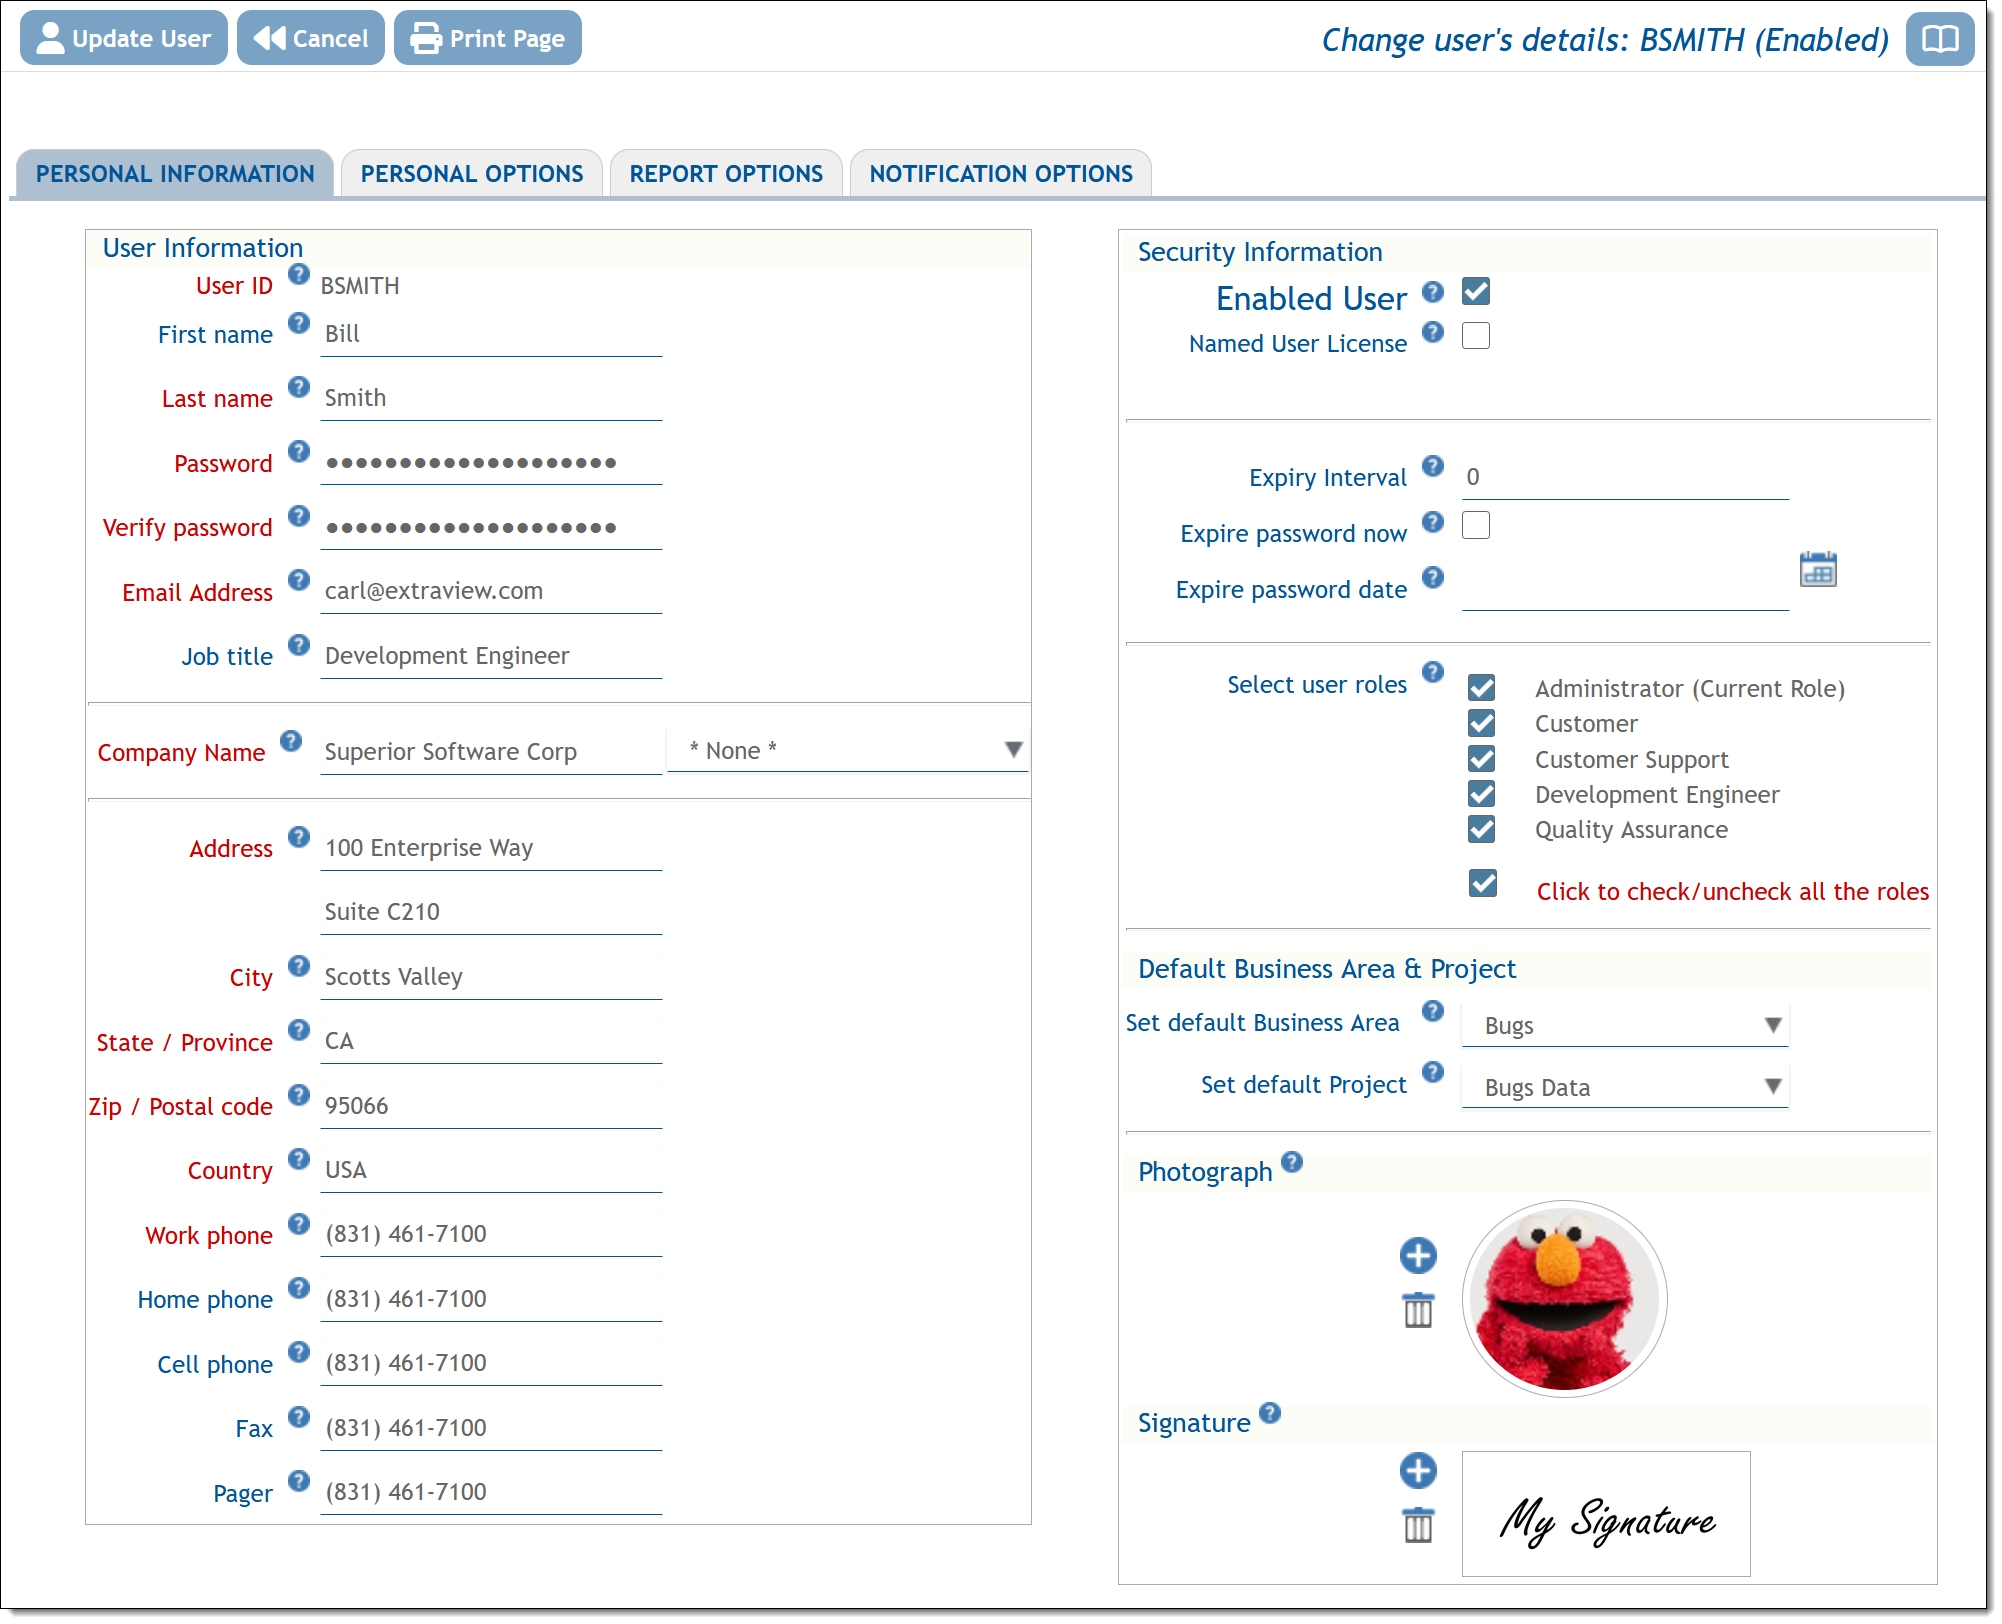Click the plus icon to add photograph
This screenshot has height=1624, width=2002.
(x=1418, y=1256)
